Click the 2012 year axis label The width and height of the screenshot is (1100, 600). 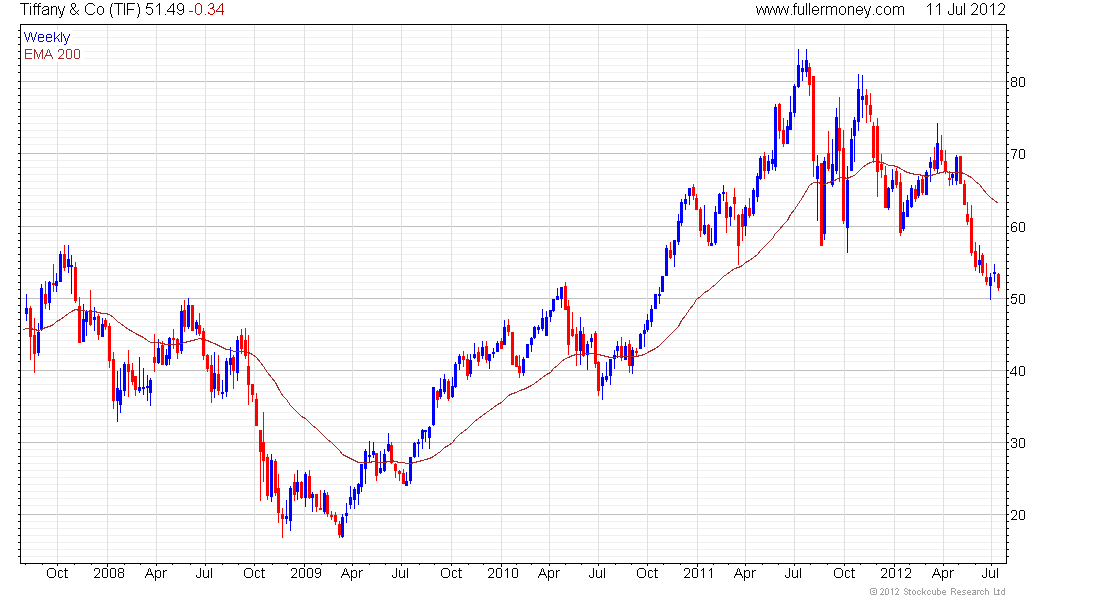[896, 573]
